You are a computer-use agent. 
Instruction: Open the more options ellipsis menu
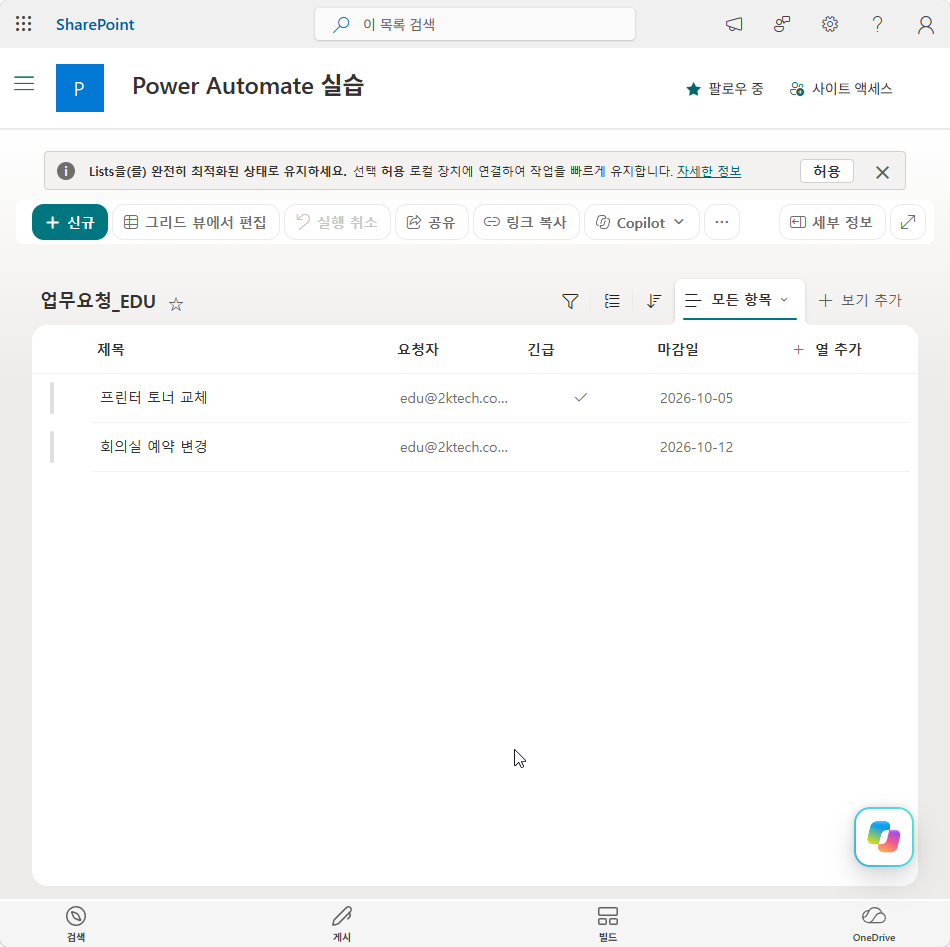click(722, 222)
